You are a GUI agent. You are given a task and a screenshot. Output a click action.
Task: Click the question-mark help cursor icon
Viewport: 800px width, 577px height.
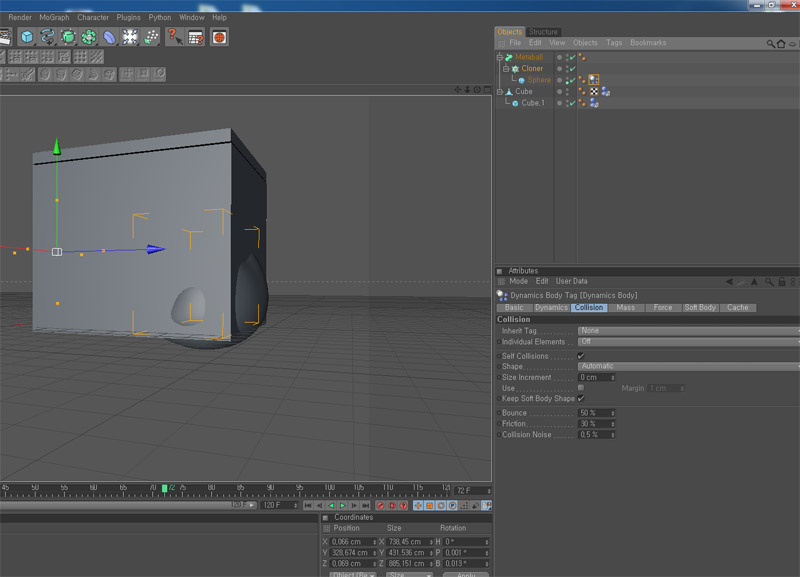(174, 37)
